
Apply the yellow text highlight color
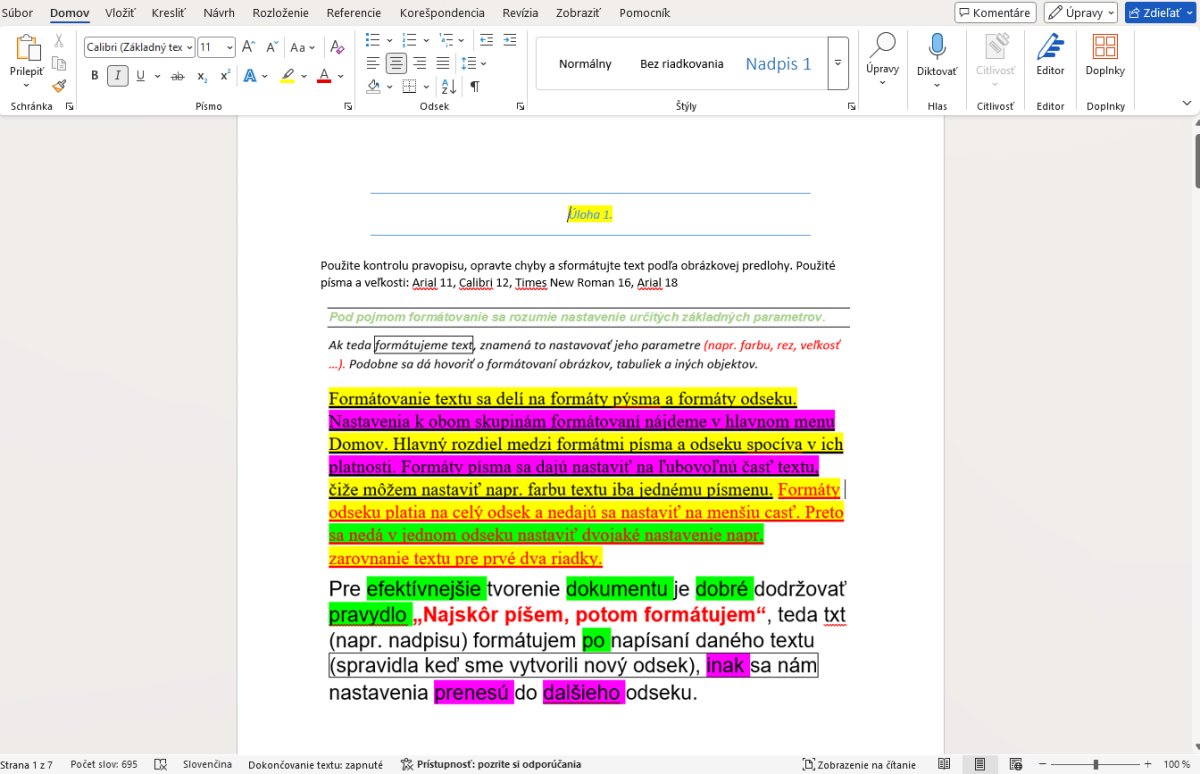287,76
